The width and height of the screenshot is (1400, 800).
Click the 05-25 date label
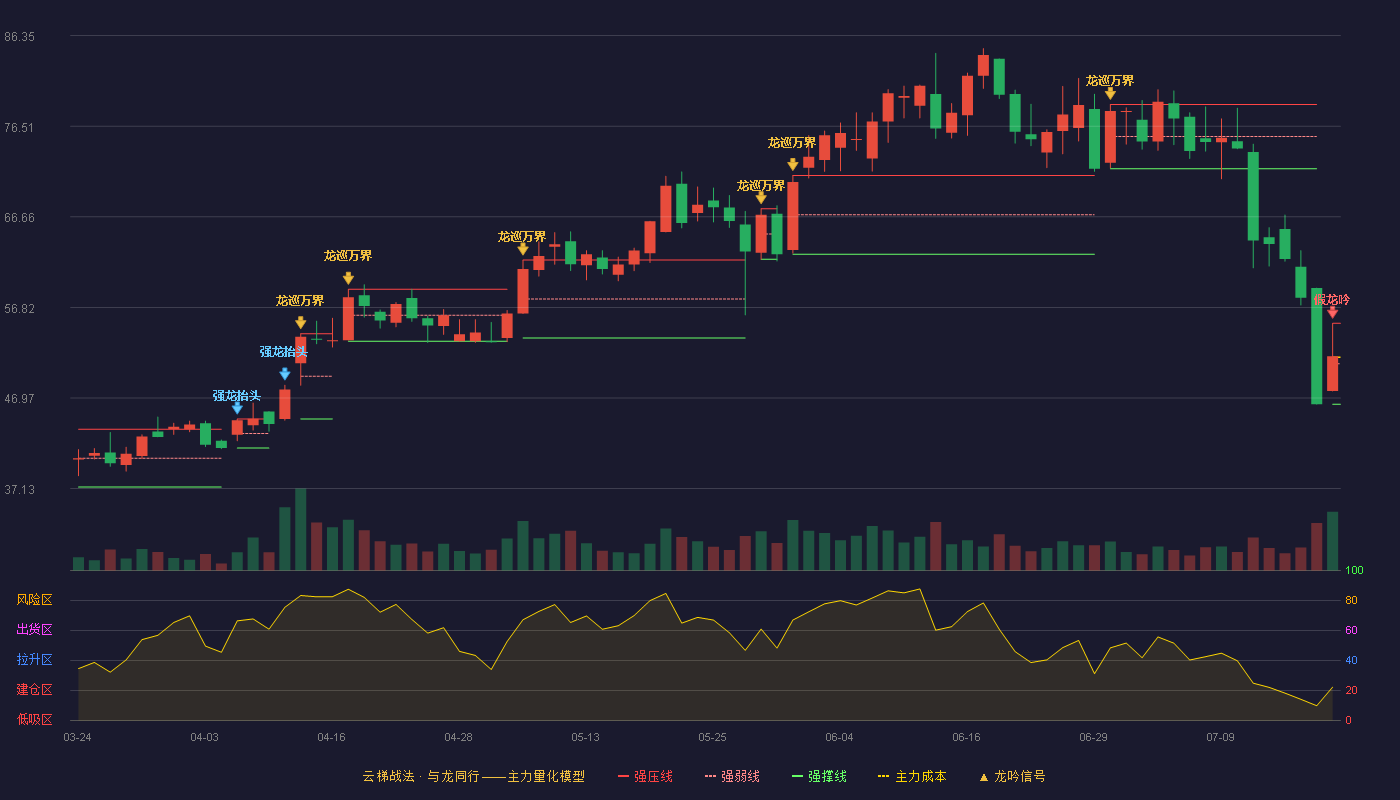click(x=712, y=737)
